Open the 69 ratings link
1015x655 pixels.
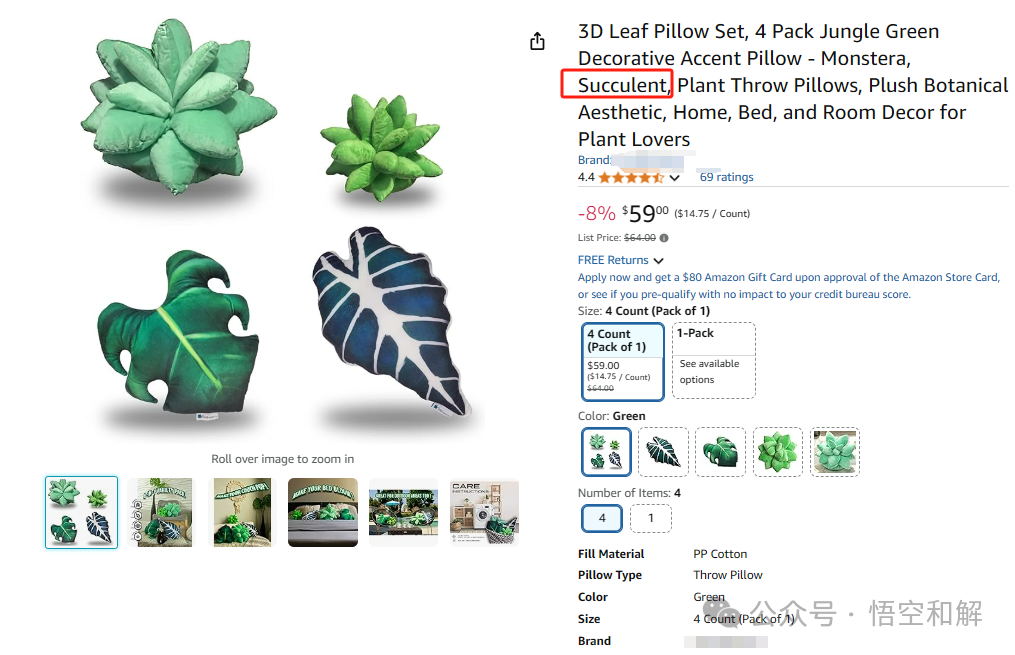[726, 177]
